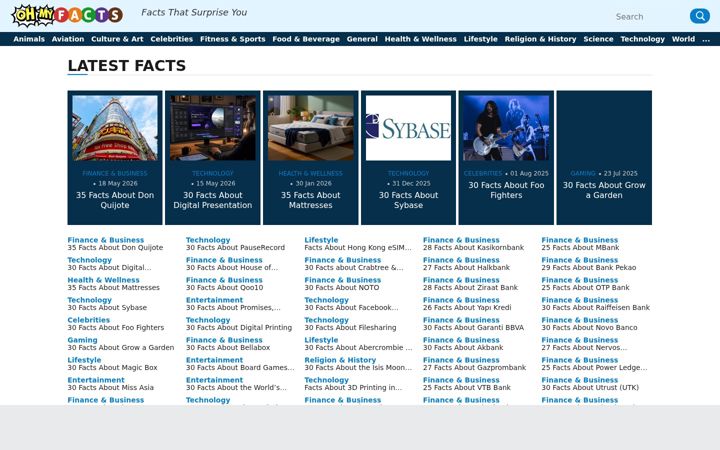Viewport: 720px width, 450px height.
Task: Open list link 30 Facts About Raiffeisen Bank
Action: pyautogui.click(x=596, y=307)
